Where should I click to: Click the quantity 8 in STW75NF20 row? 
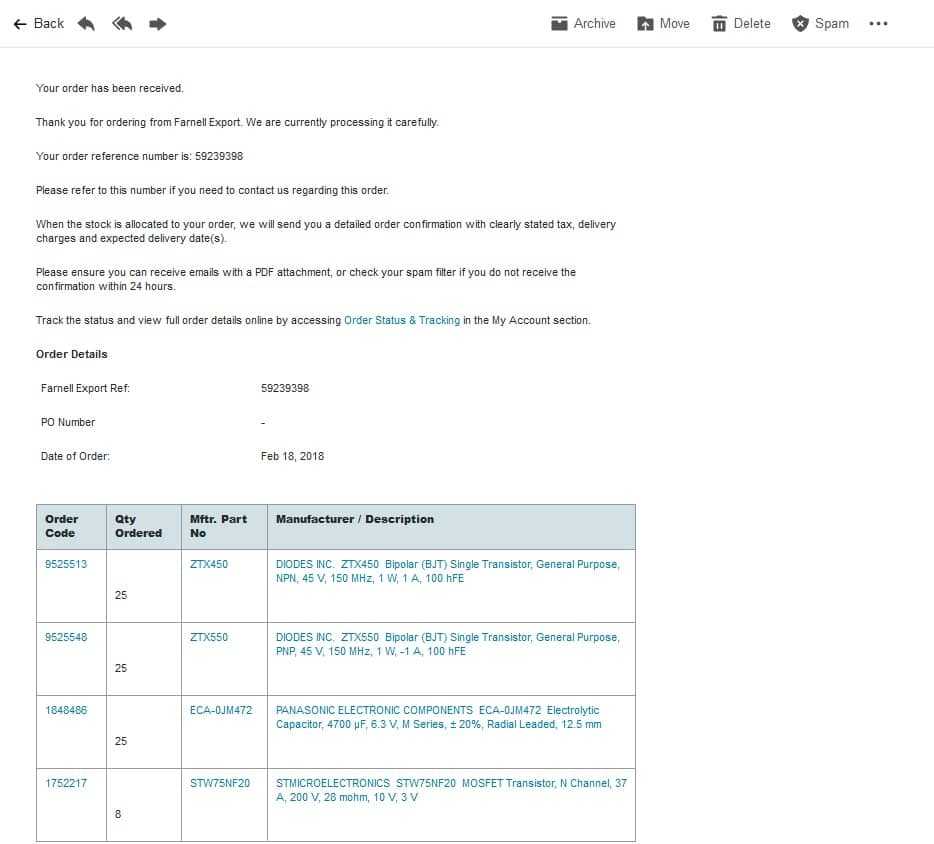[x=118, y=814]
